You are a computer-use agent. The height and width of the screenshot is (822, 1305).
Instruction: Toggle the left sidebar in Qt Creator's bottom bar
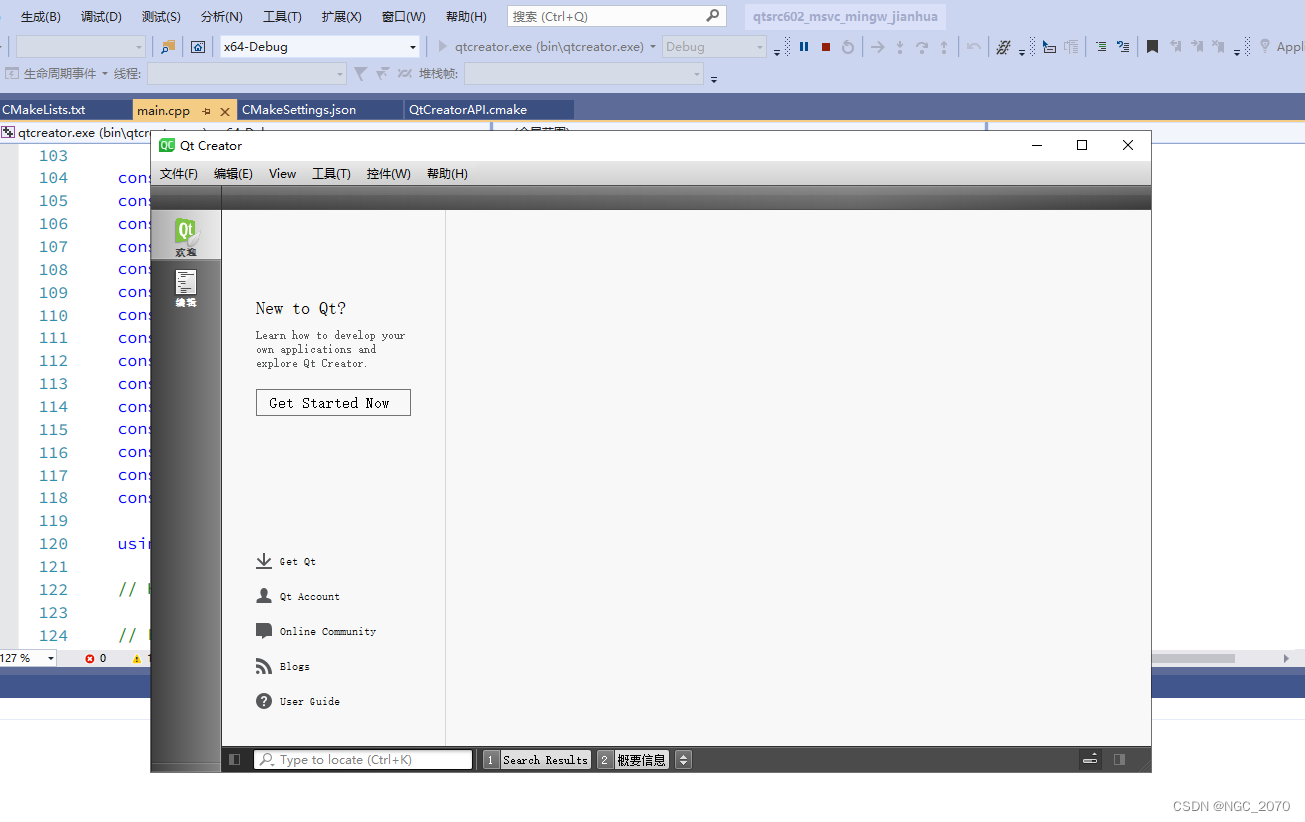point(235,759)
